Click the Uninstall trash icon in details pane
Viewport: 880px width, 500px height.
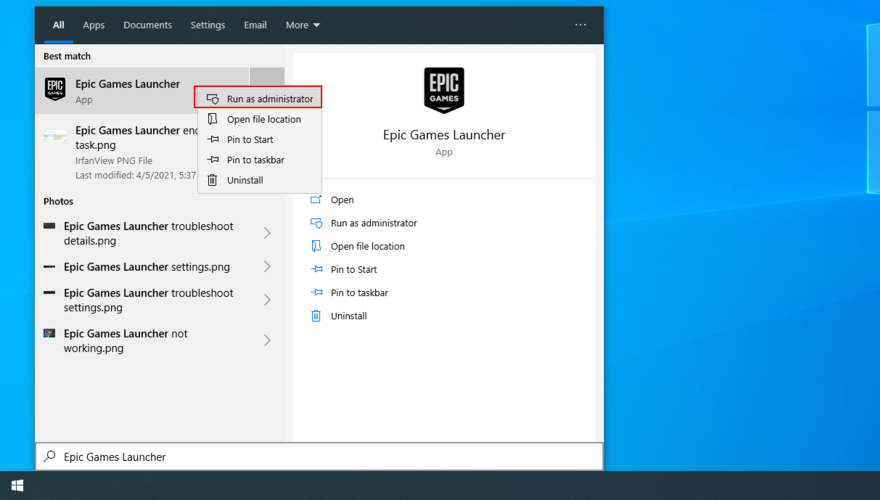[316, 316]
